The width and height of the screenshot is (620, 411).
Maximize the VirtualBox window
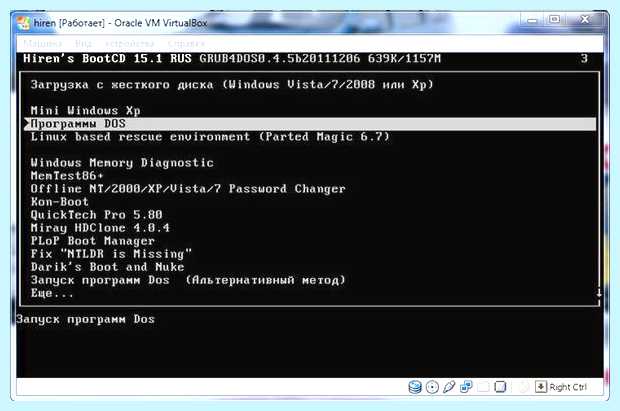554,19
